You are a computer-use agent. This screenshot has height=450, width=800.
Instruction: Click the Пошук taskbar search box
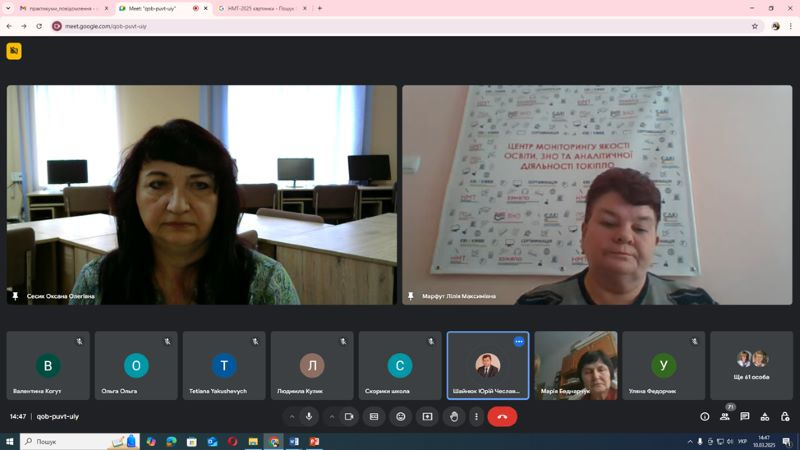80,441
